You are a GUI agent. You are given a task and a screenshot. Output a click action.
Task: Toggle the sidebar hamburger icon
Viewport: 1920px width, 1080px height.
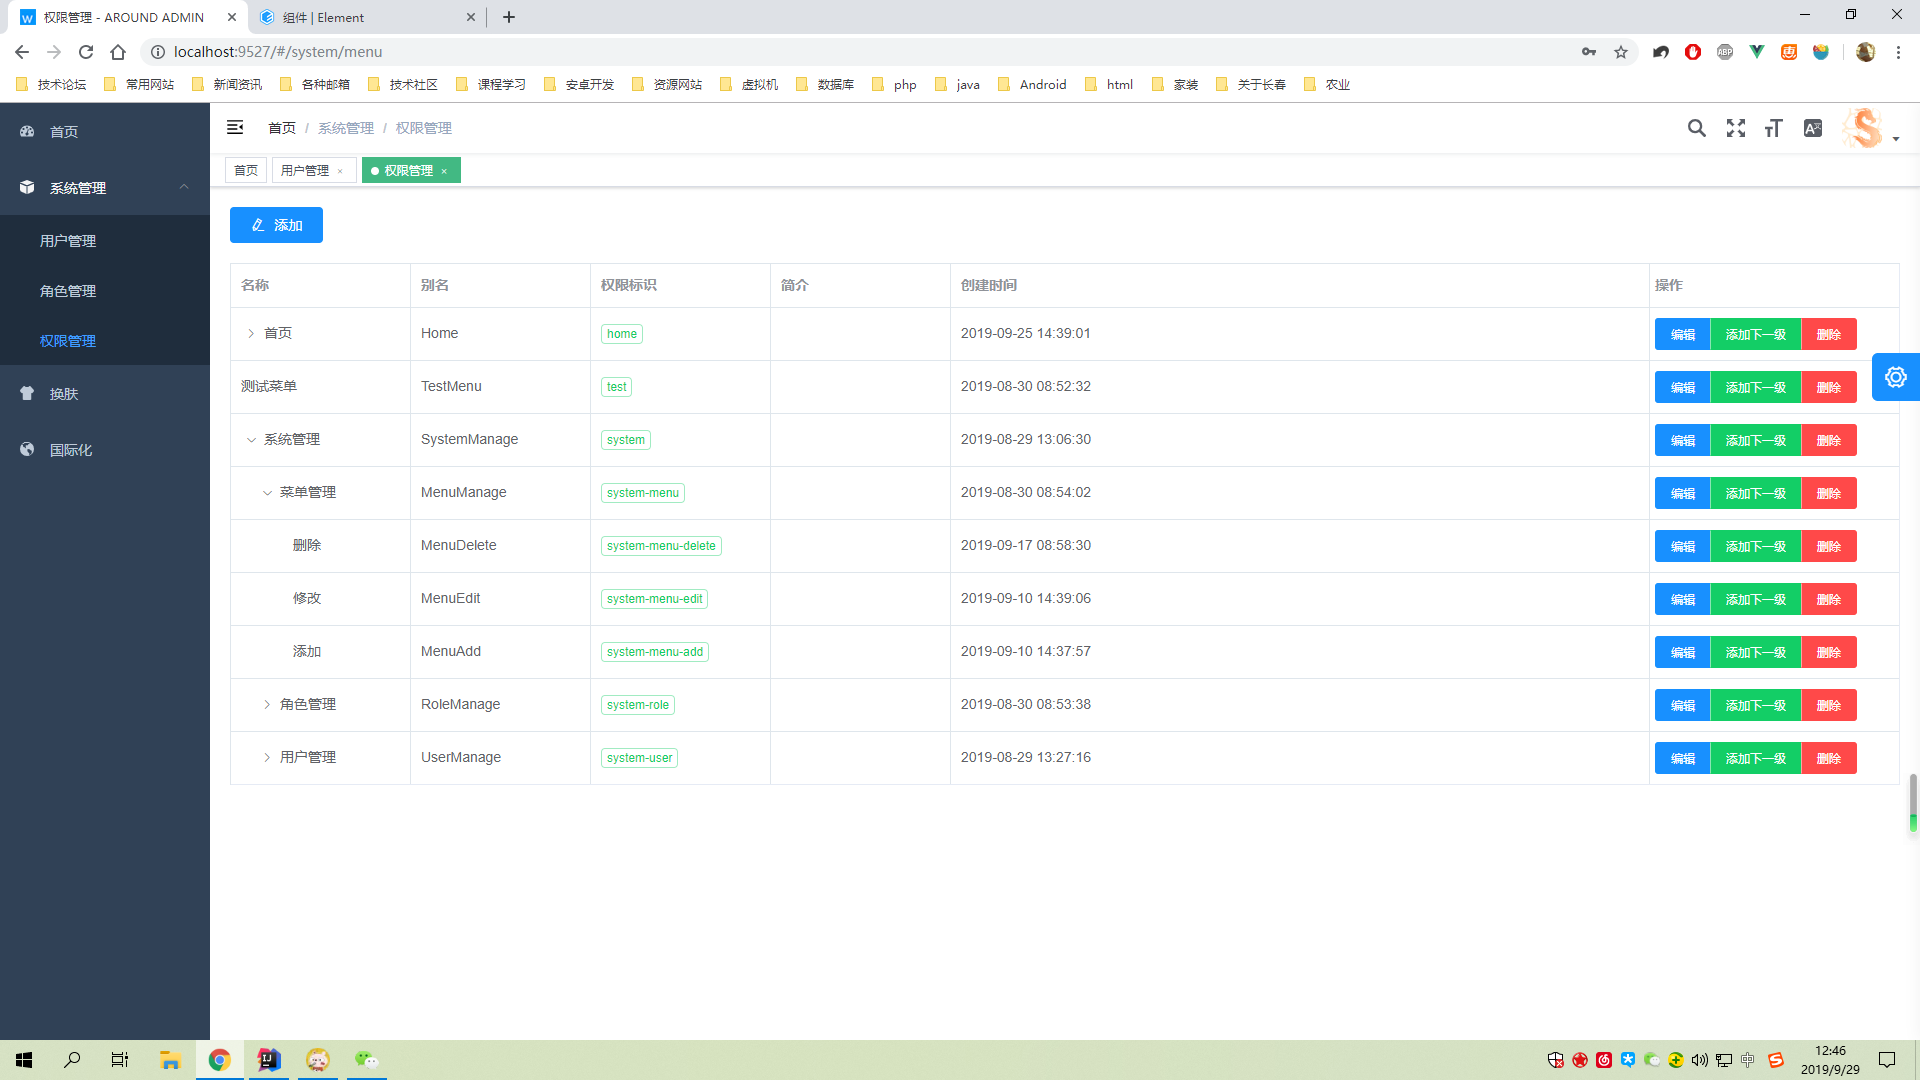point(235,127)
